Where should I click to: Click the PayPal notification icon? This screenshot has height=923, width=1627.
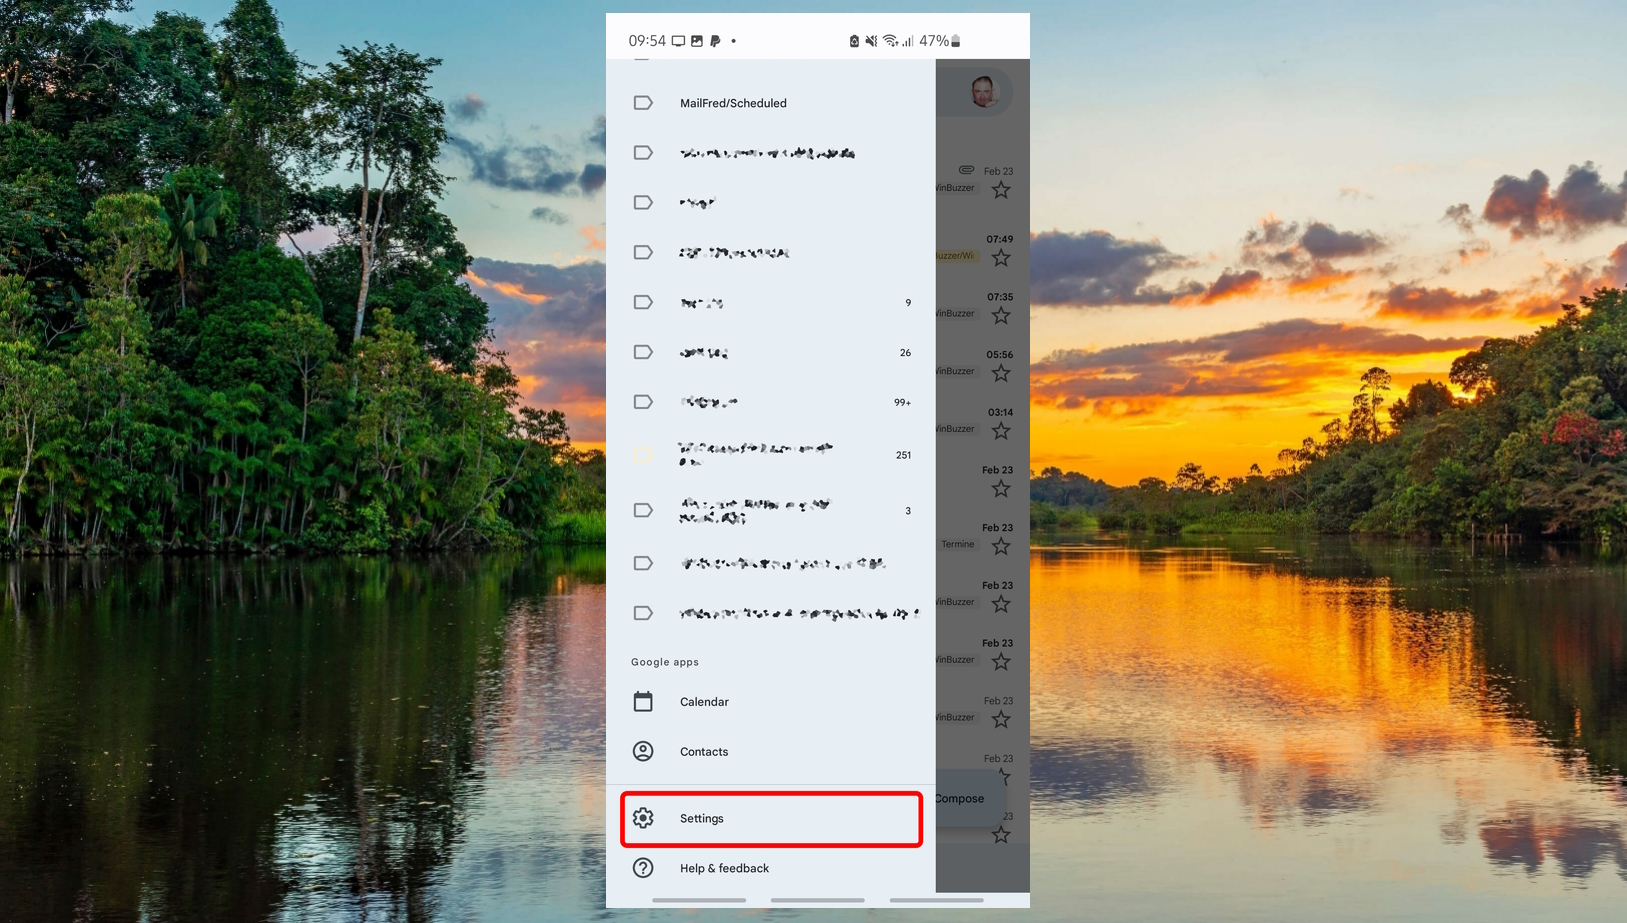point(715,41)
